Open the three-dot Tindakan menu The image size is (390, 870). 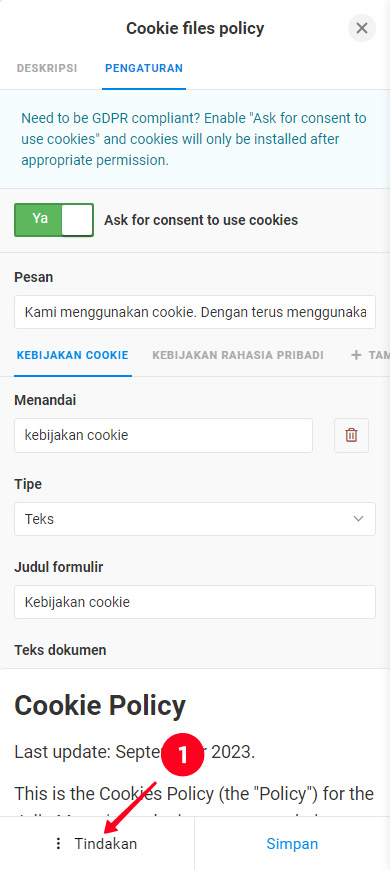click(58, 843)
